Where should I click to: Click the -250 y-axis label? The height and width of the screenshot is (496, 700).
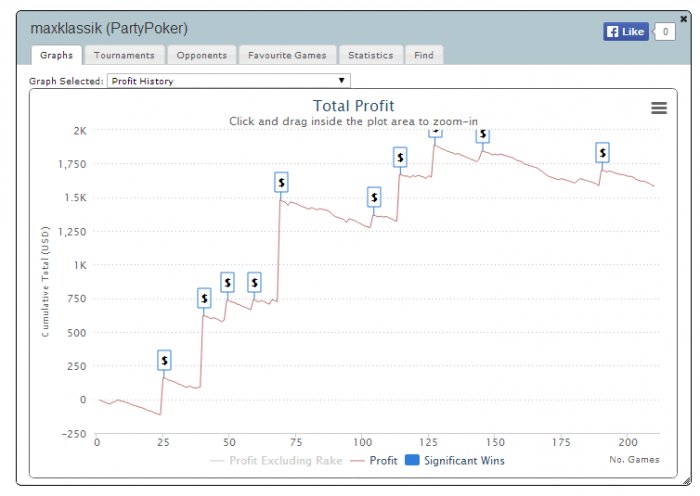pos(74,434)
